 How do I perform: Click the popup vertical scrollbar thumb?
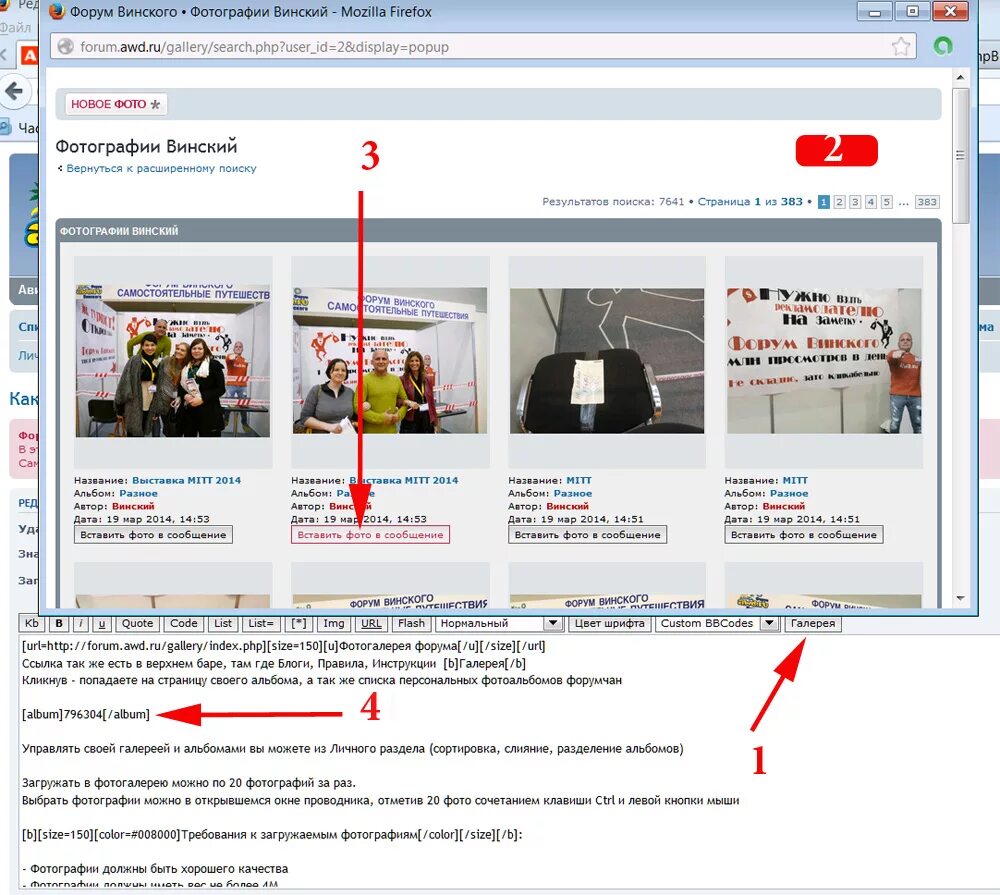pos(960,155)
